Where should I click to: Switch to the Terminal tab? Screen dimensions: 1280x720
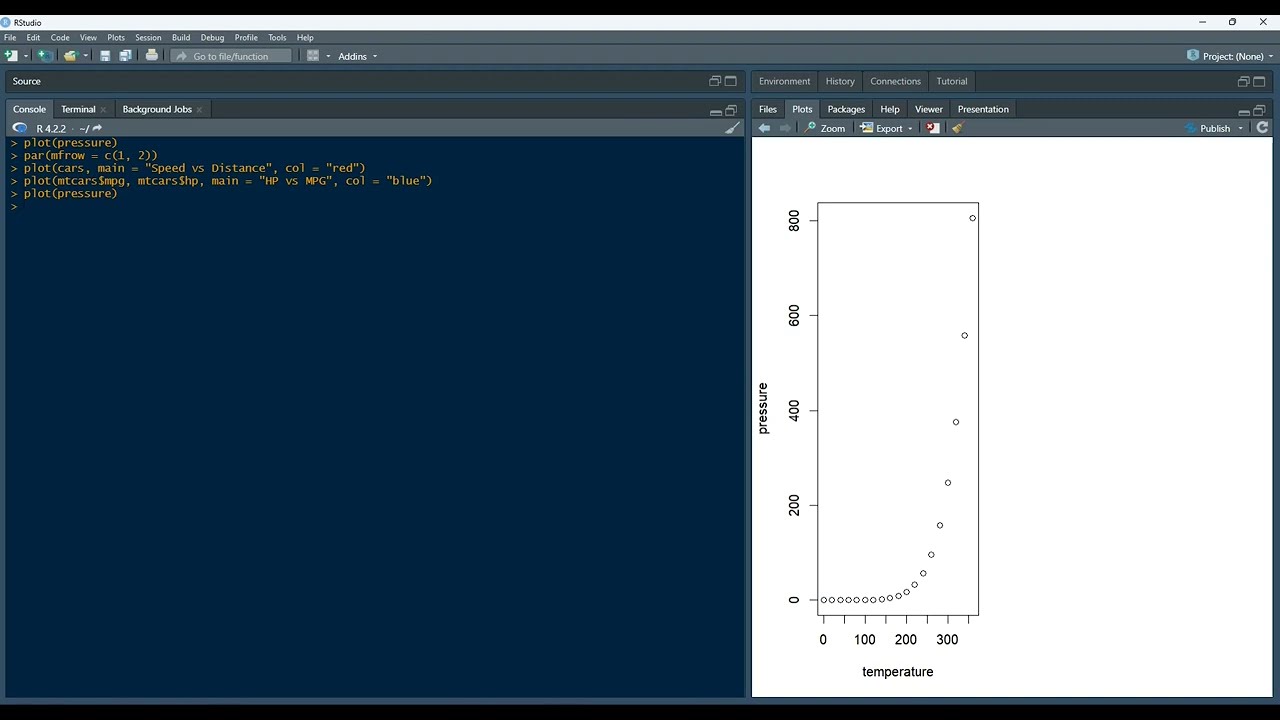click(78, 109)
